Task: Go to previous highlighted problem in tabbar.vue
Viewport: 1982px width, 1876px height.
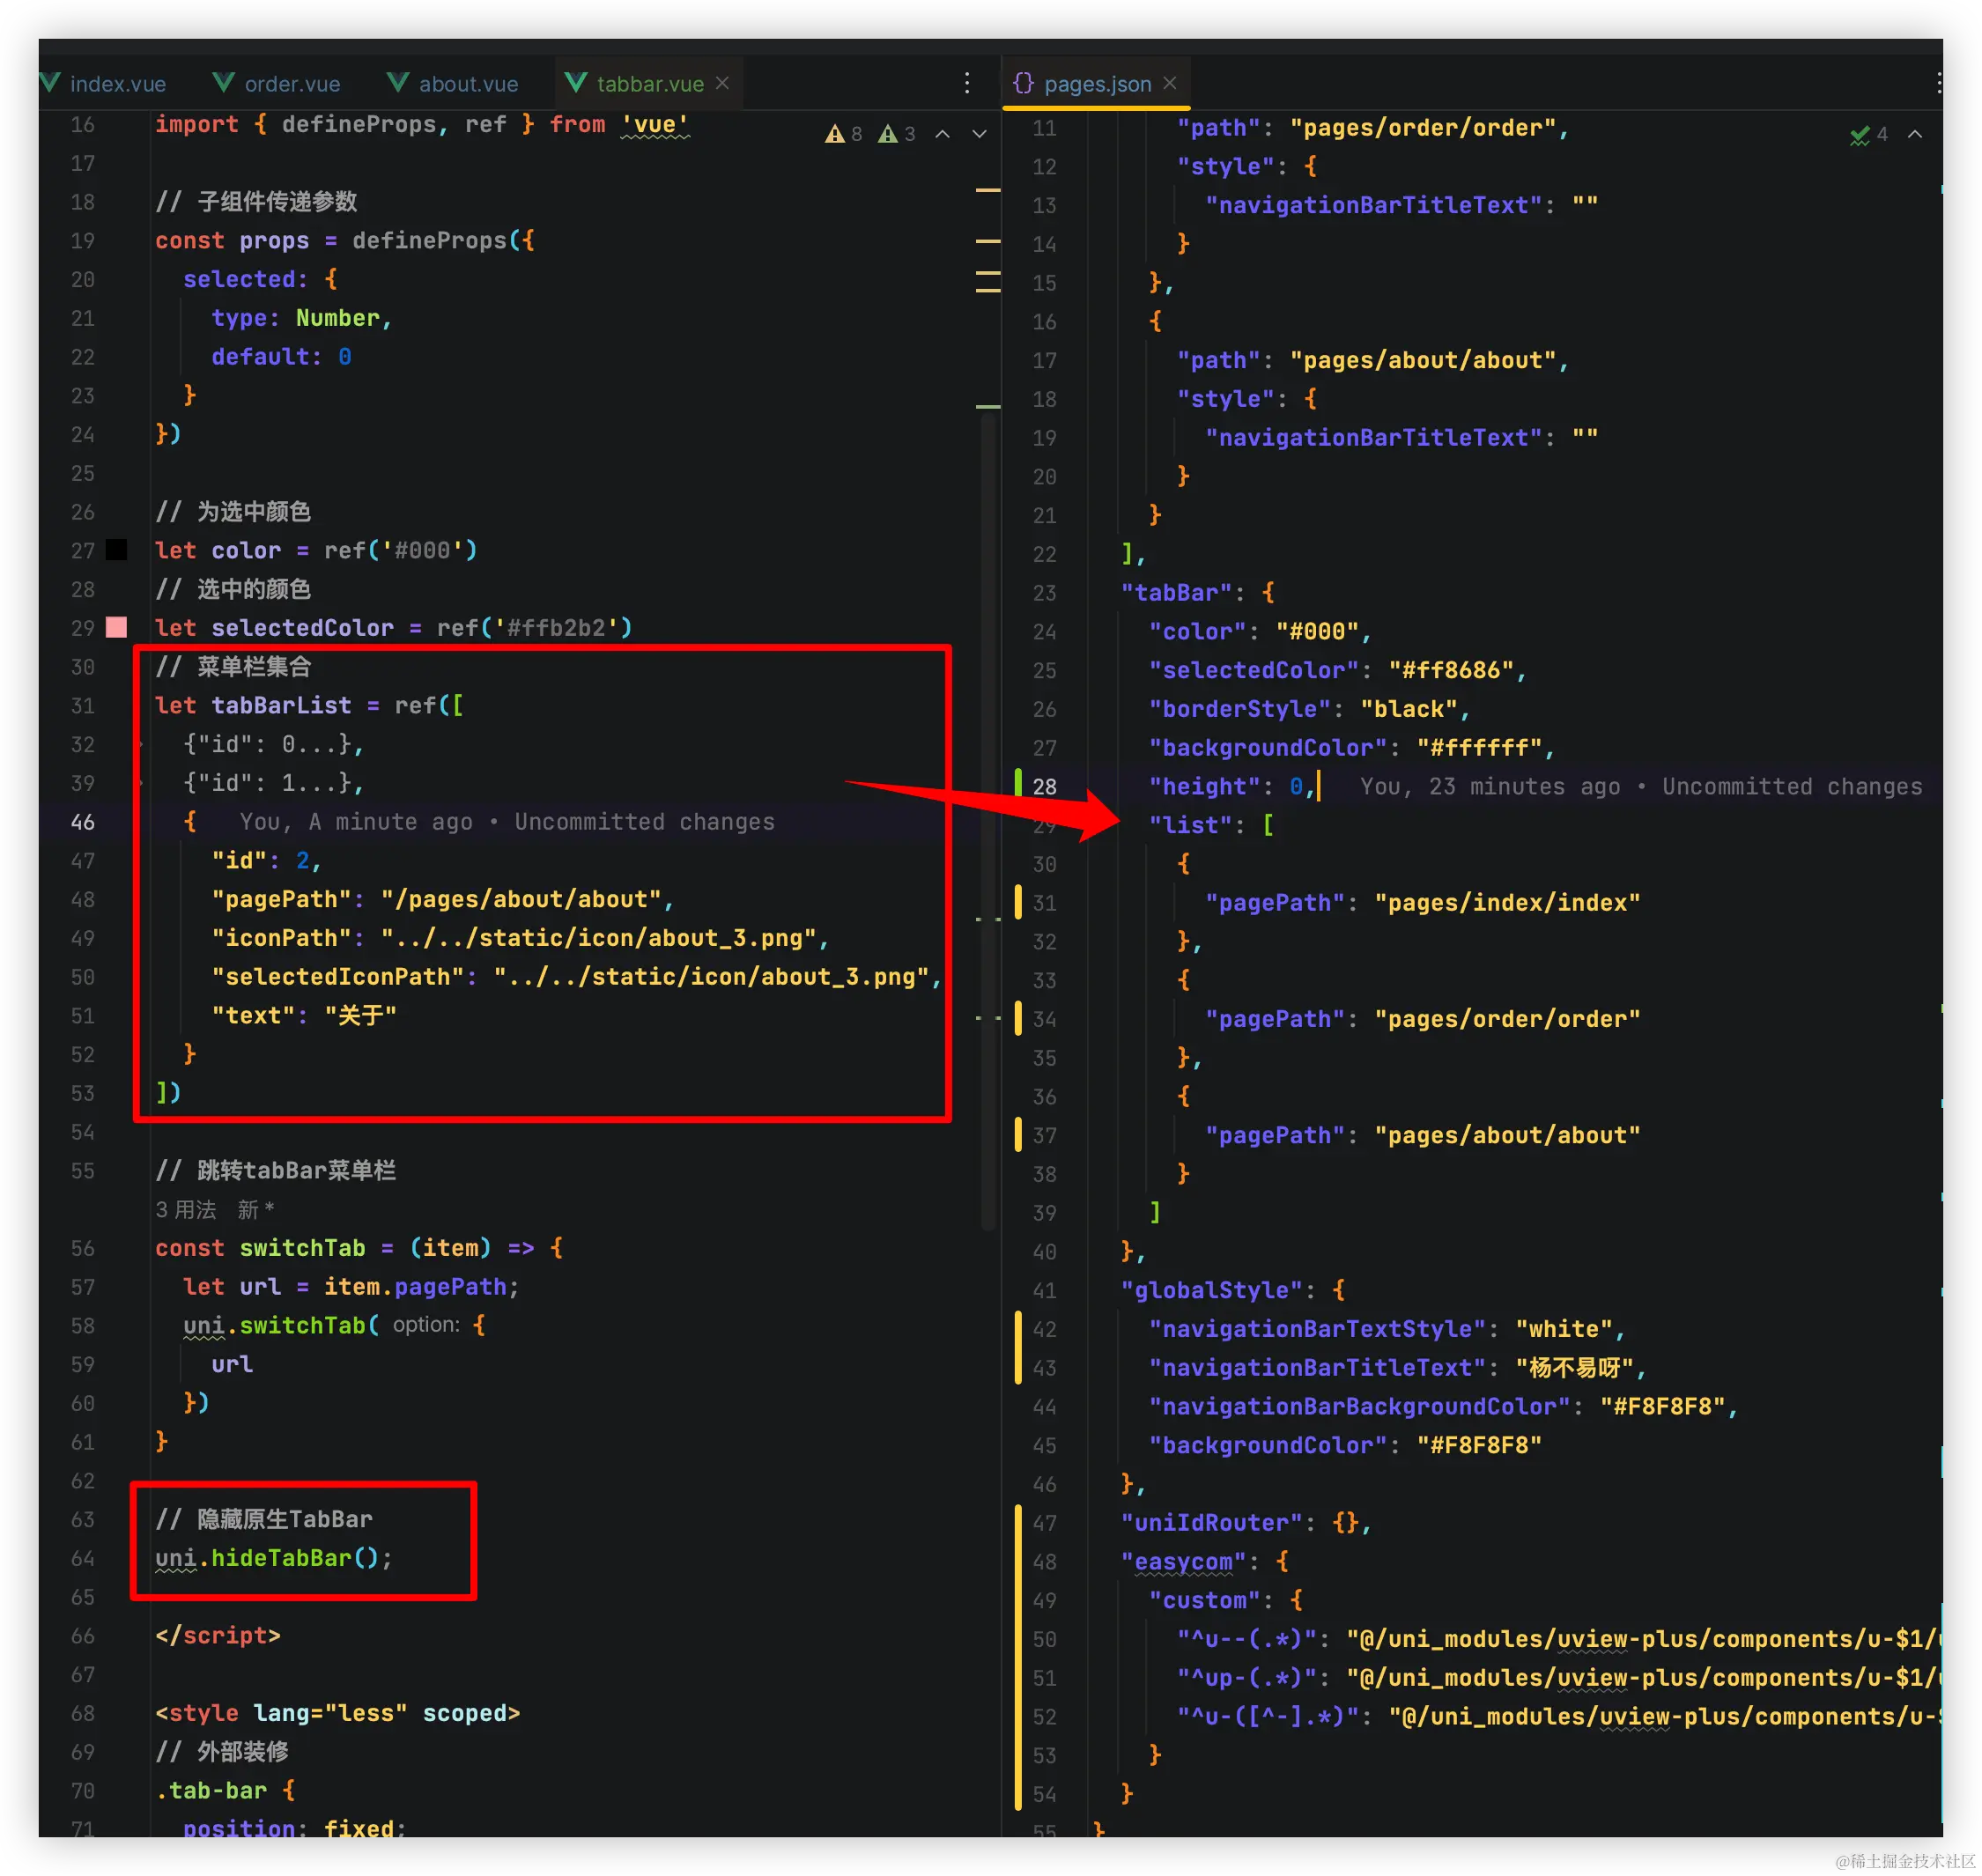Action: [942, 134]
